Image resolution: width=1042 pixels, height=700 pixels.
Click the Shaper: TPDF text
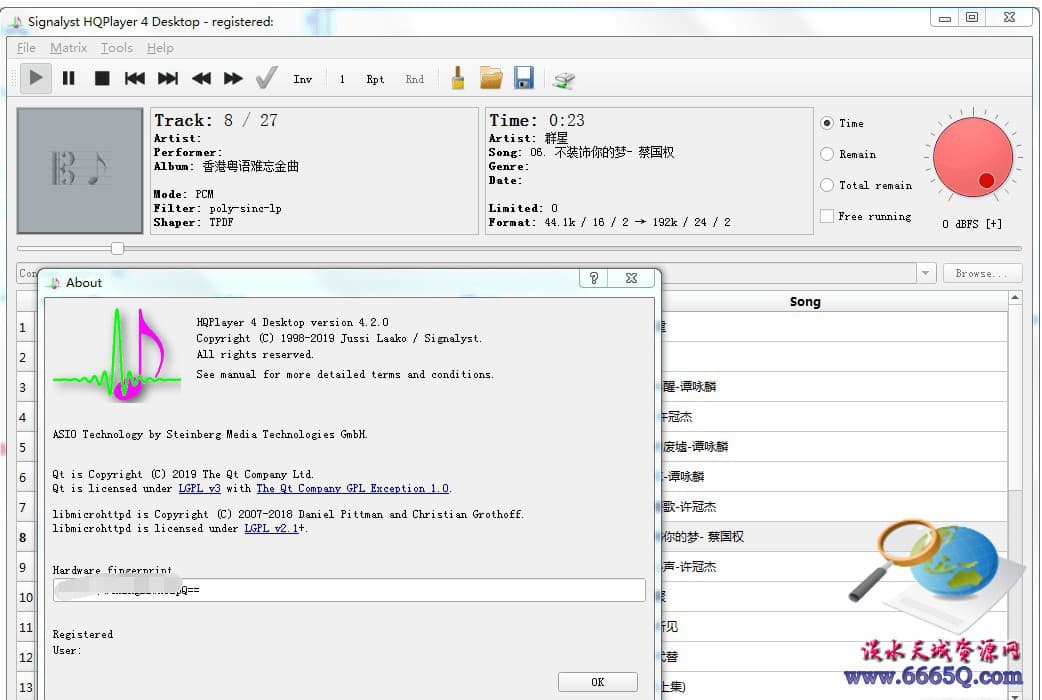coord(193,223)
